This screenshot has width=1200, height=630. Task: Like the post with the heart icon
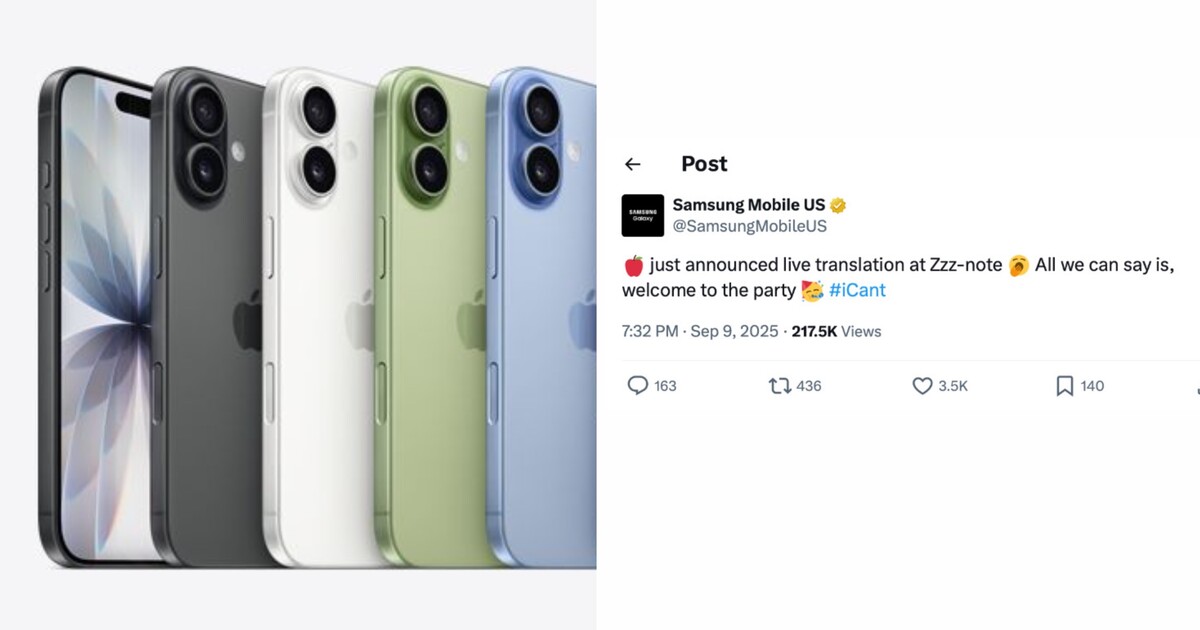[921, 385]
